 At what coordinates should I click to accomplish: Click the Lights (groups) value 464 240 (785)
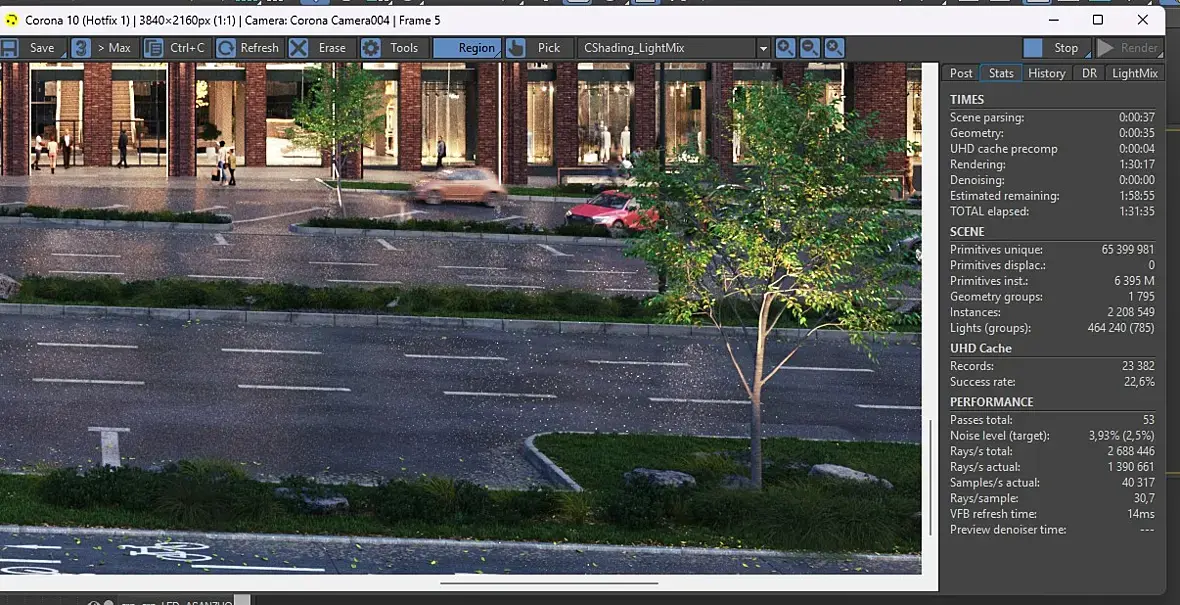point(1121,328)
